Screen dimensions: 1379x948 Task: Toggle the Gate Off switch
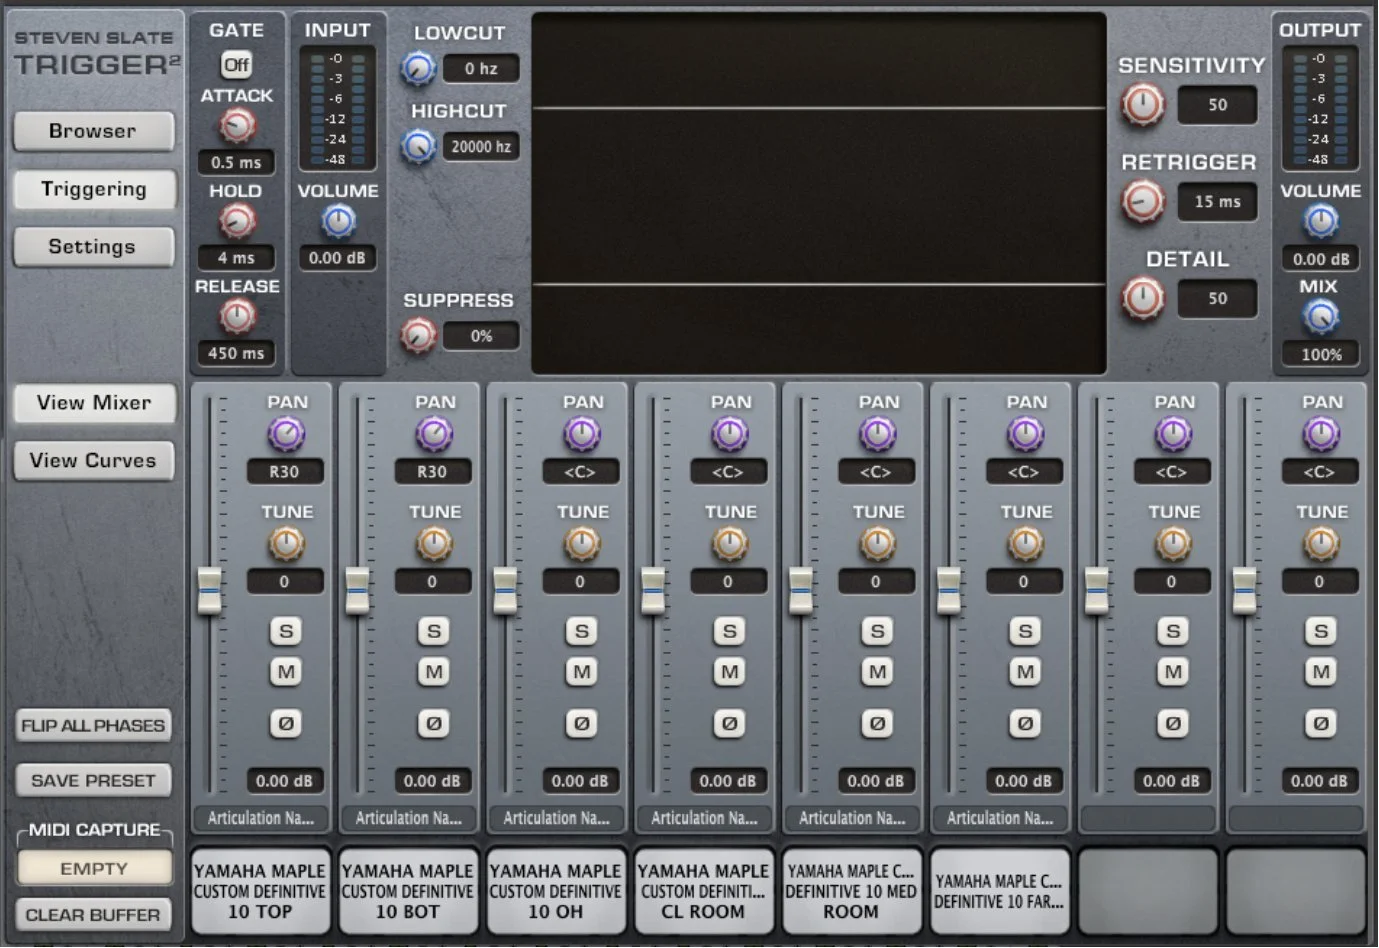[237, 65]
